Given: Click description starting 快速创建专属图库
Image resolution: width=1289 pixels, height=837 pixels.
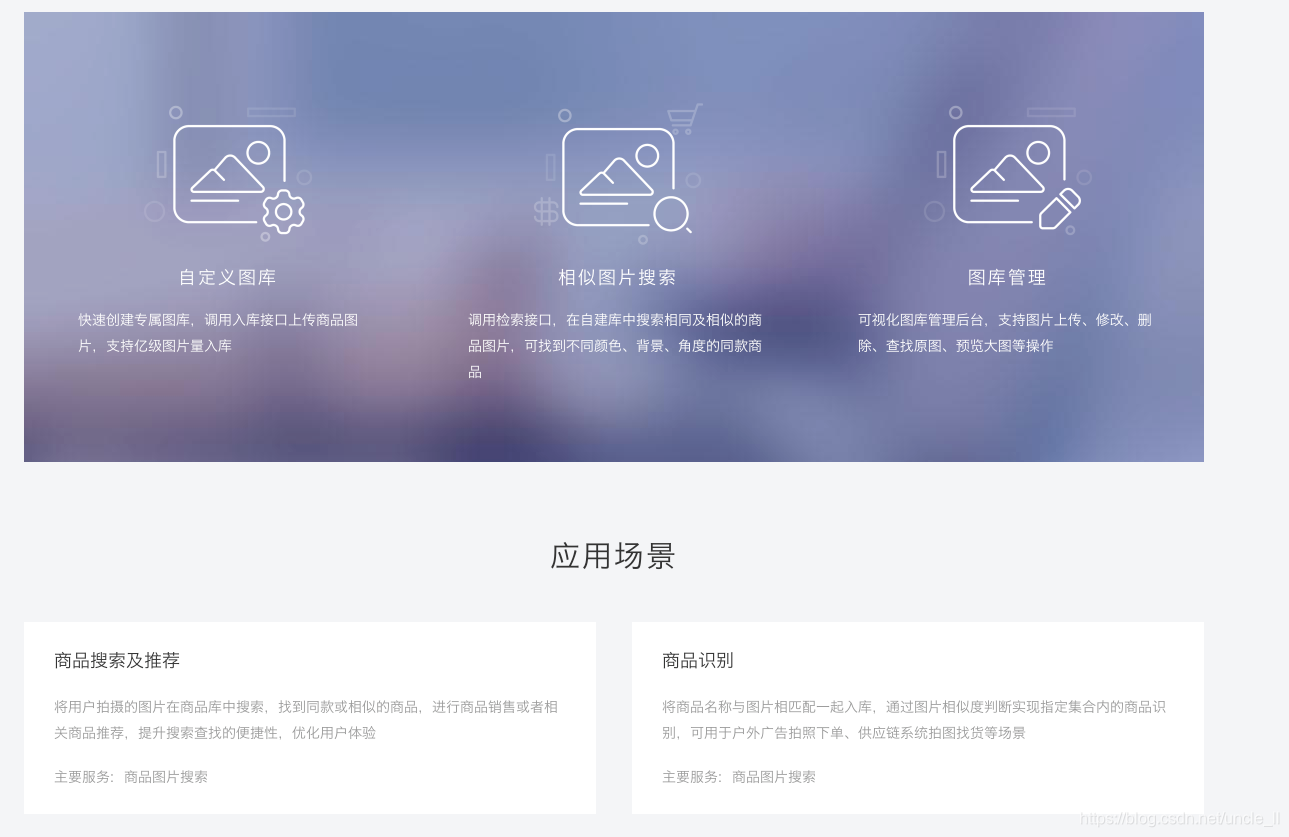Looking at the screenshot, I should coord(218,333).
